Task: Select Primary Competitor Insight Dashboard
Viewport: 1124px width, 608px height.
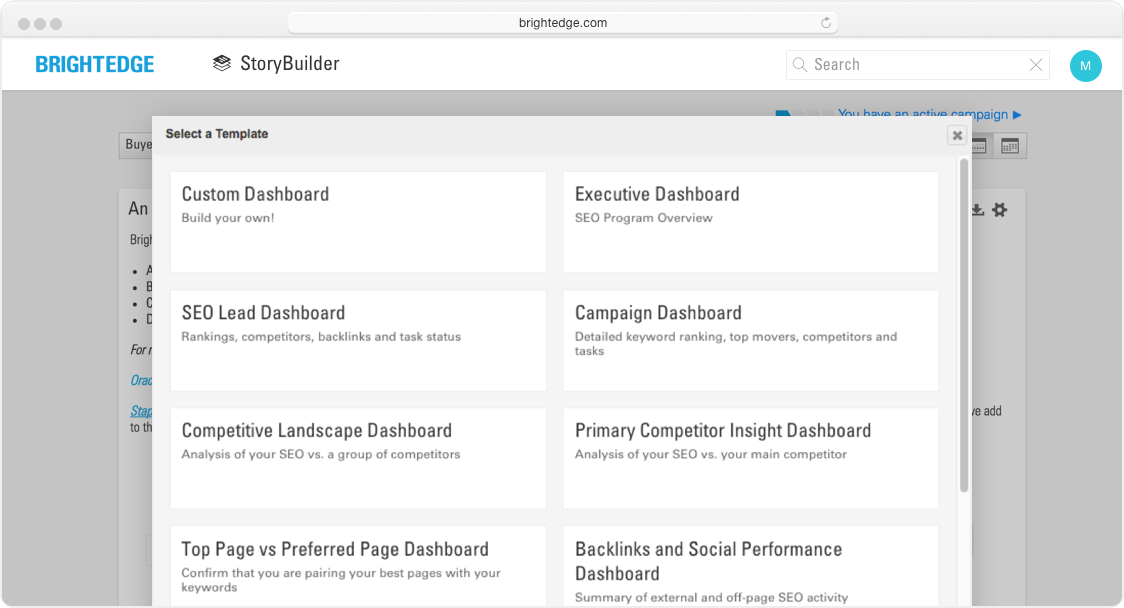Action: click(x=750, y=458)
